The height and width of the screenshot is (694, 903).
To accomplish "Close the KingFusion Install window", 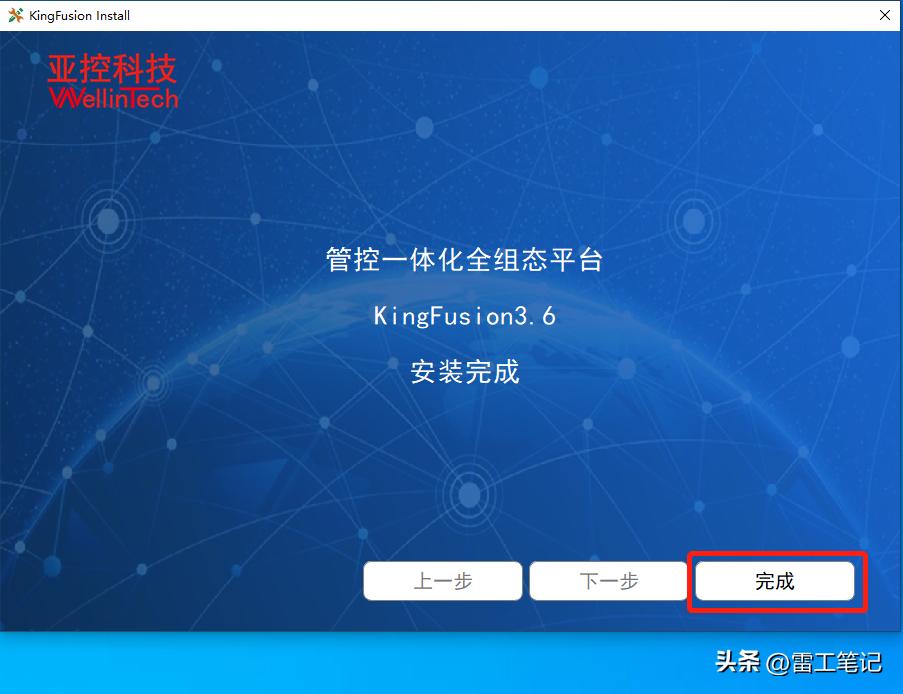I will [x=884, y=15].
